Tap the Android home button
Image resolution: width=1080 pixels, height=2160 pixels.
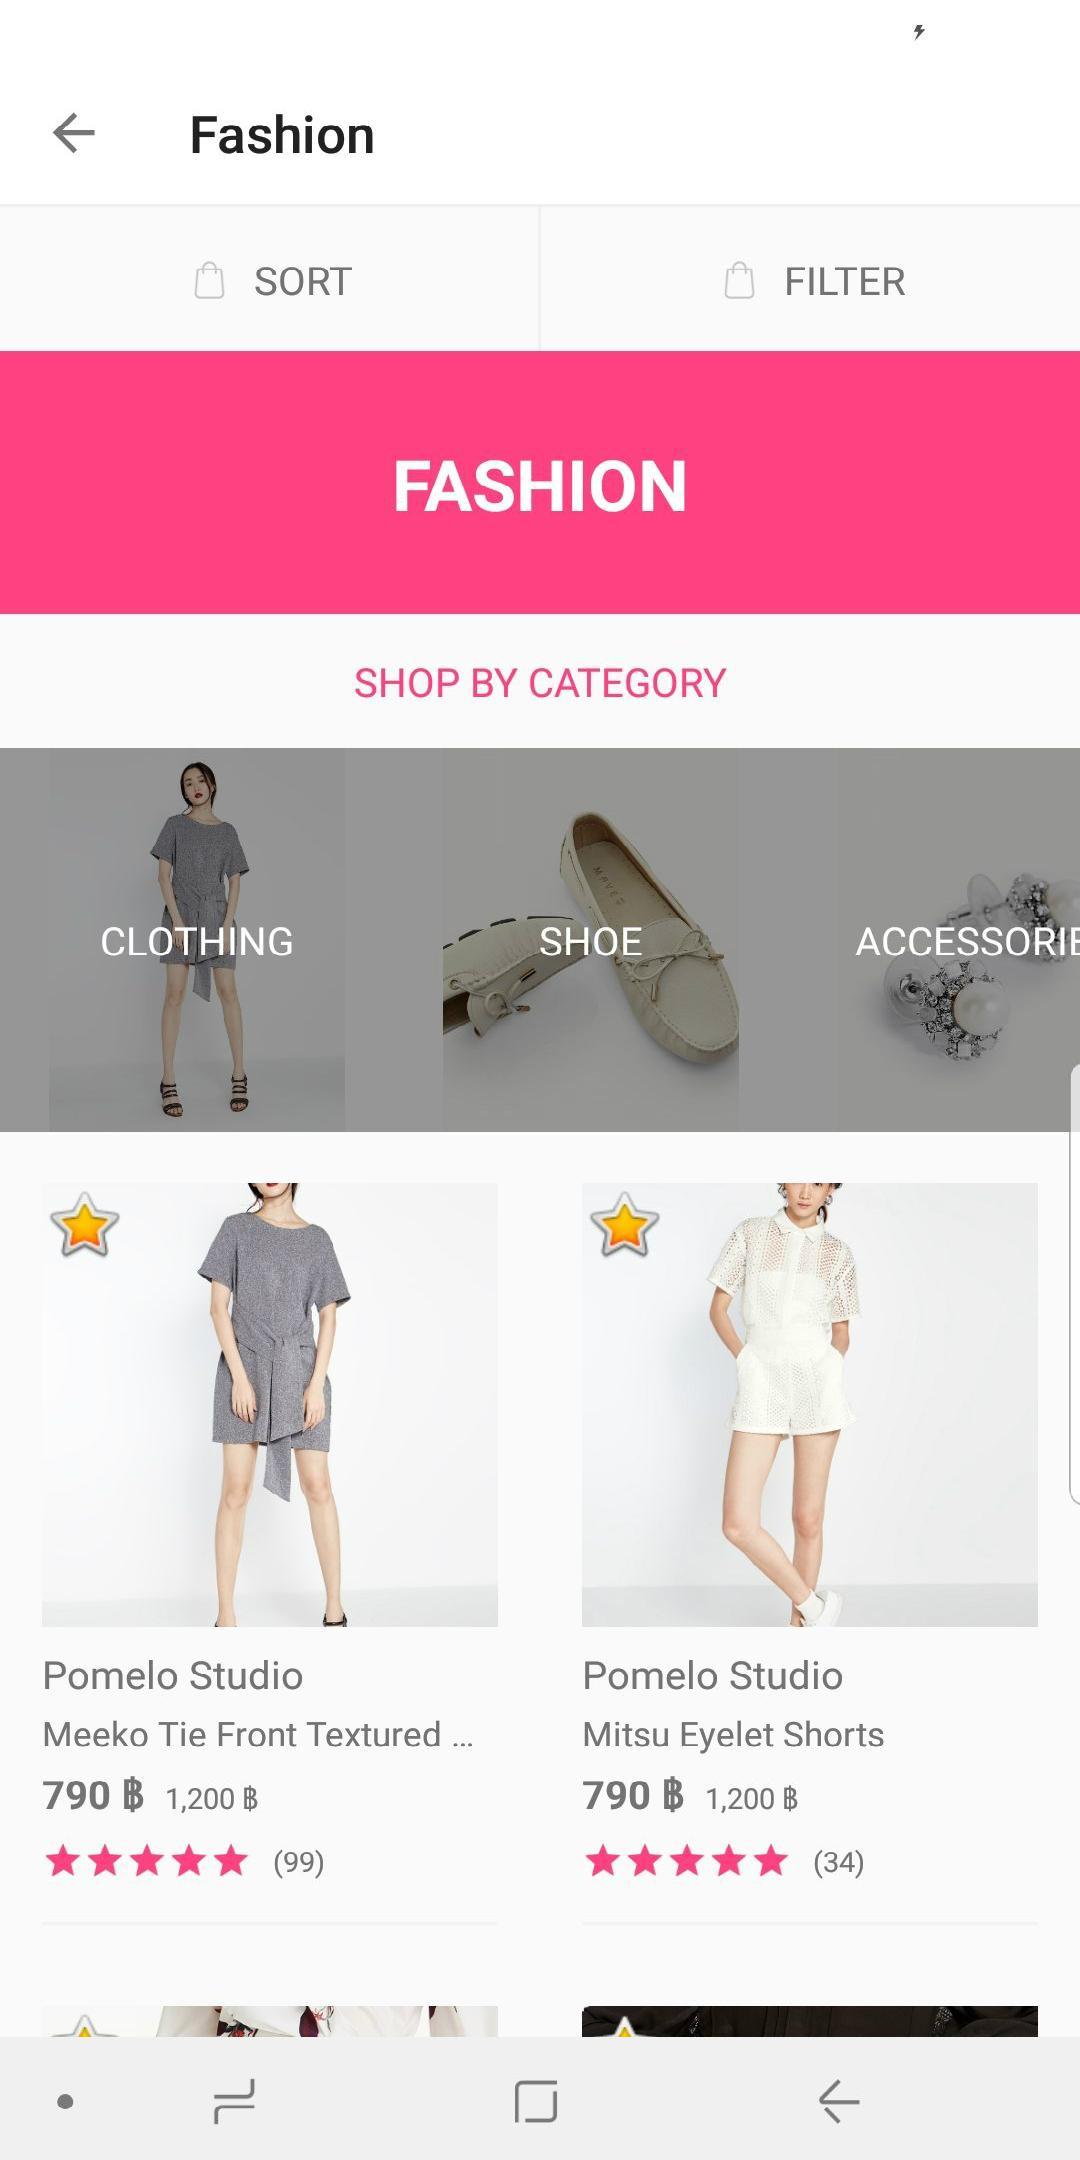tap(536, 2101)
